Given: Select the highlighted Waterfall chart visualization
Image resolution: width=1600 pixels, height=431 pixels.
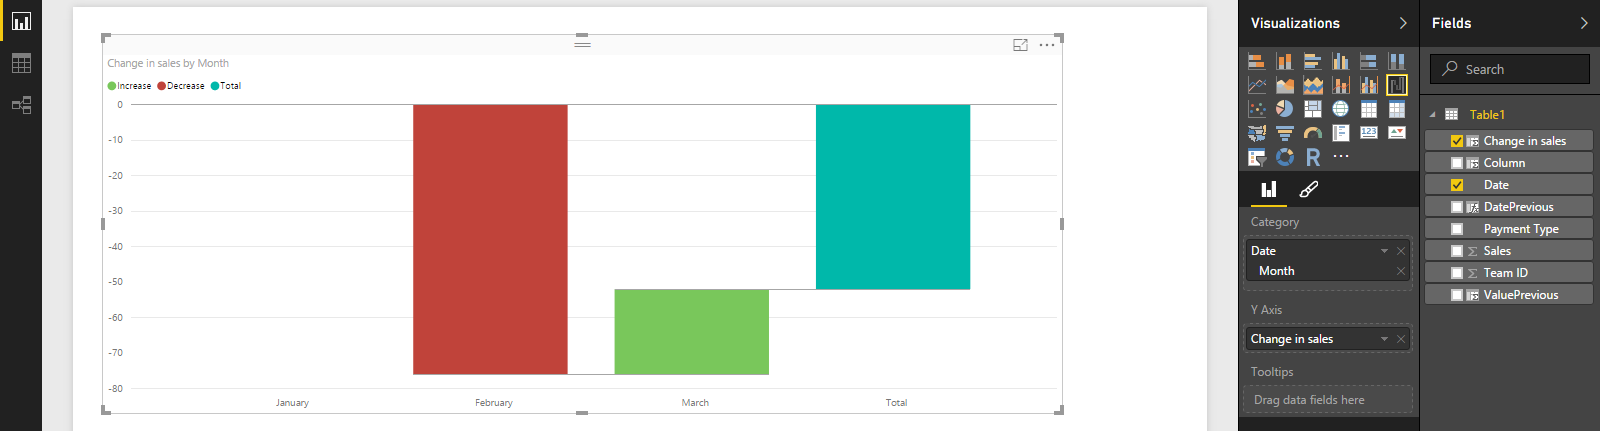Looking at the screenshot, I should click(1397, 85).
